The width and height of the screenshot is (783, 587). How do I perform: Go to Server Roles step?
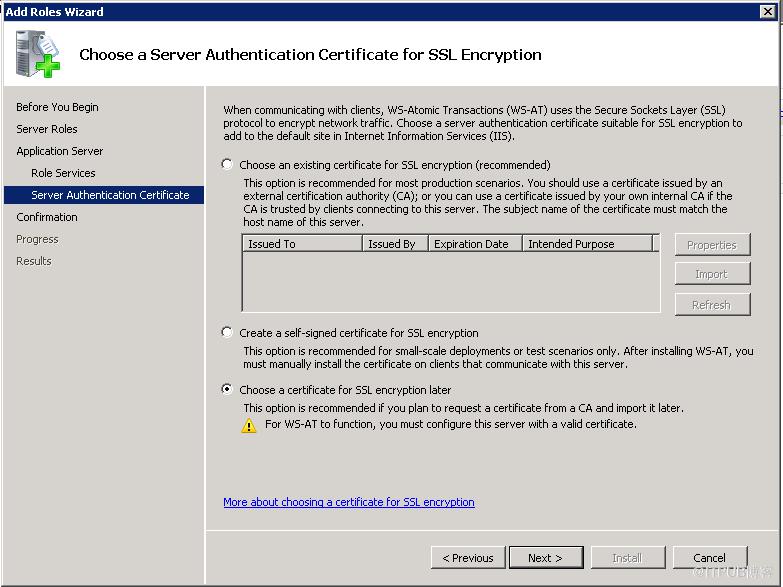tap(47, 129)
